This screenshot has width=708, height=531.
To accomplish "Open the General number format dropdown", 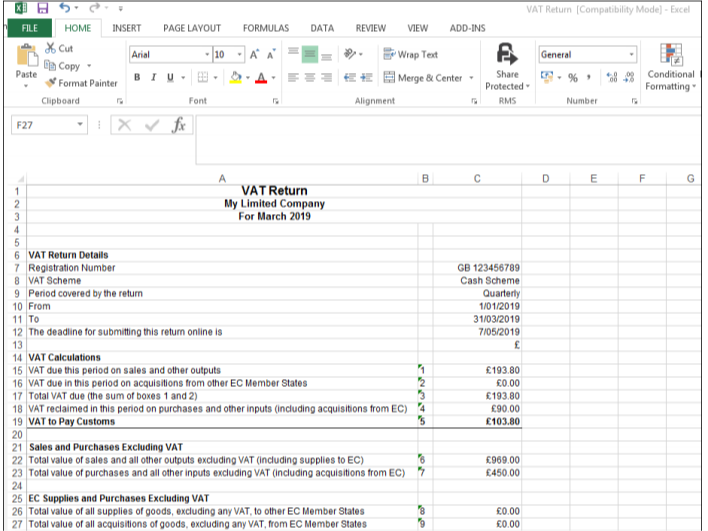I will (x=631, y=55).
